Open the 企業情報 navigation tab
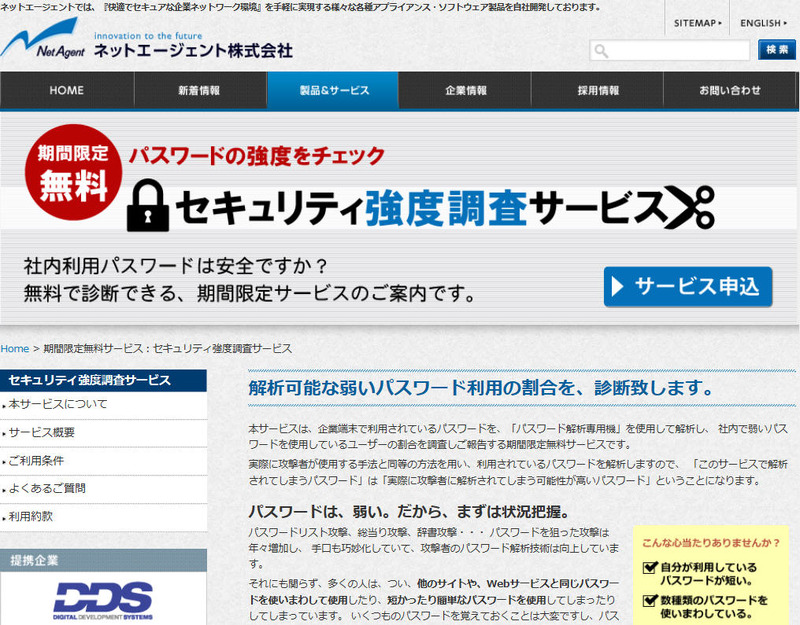Viewport: 800px width, 625px height. (x=465, y=91)
